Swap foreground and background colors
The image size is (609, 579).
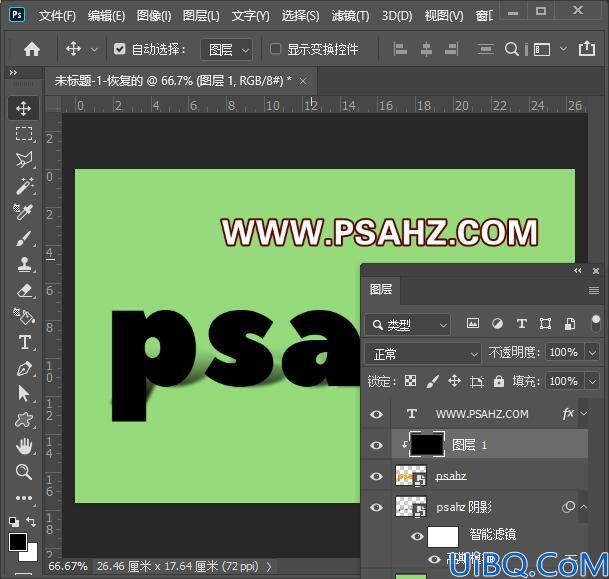pyautogui.click(x=31, y=522)
